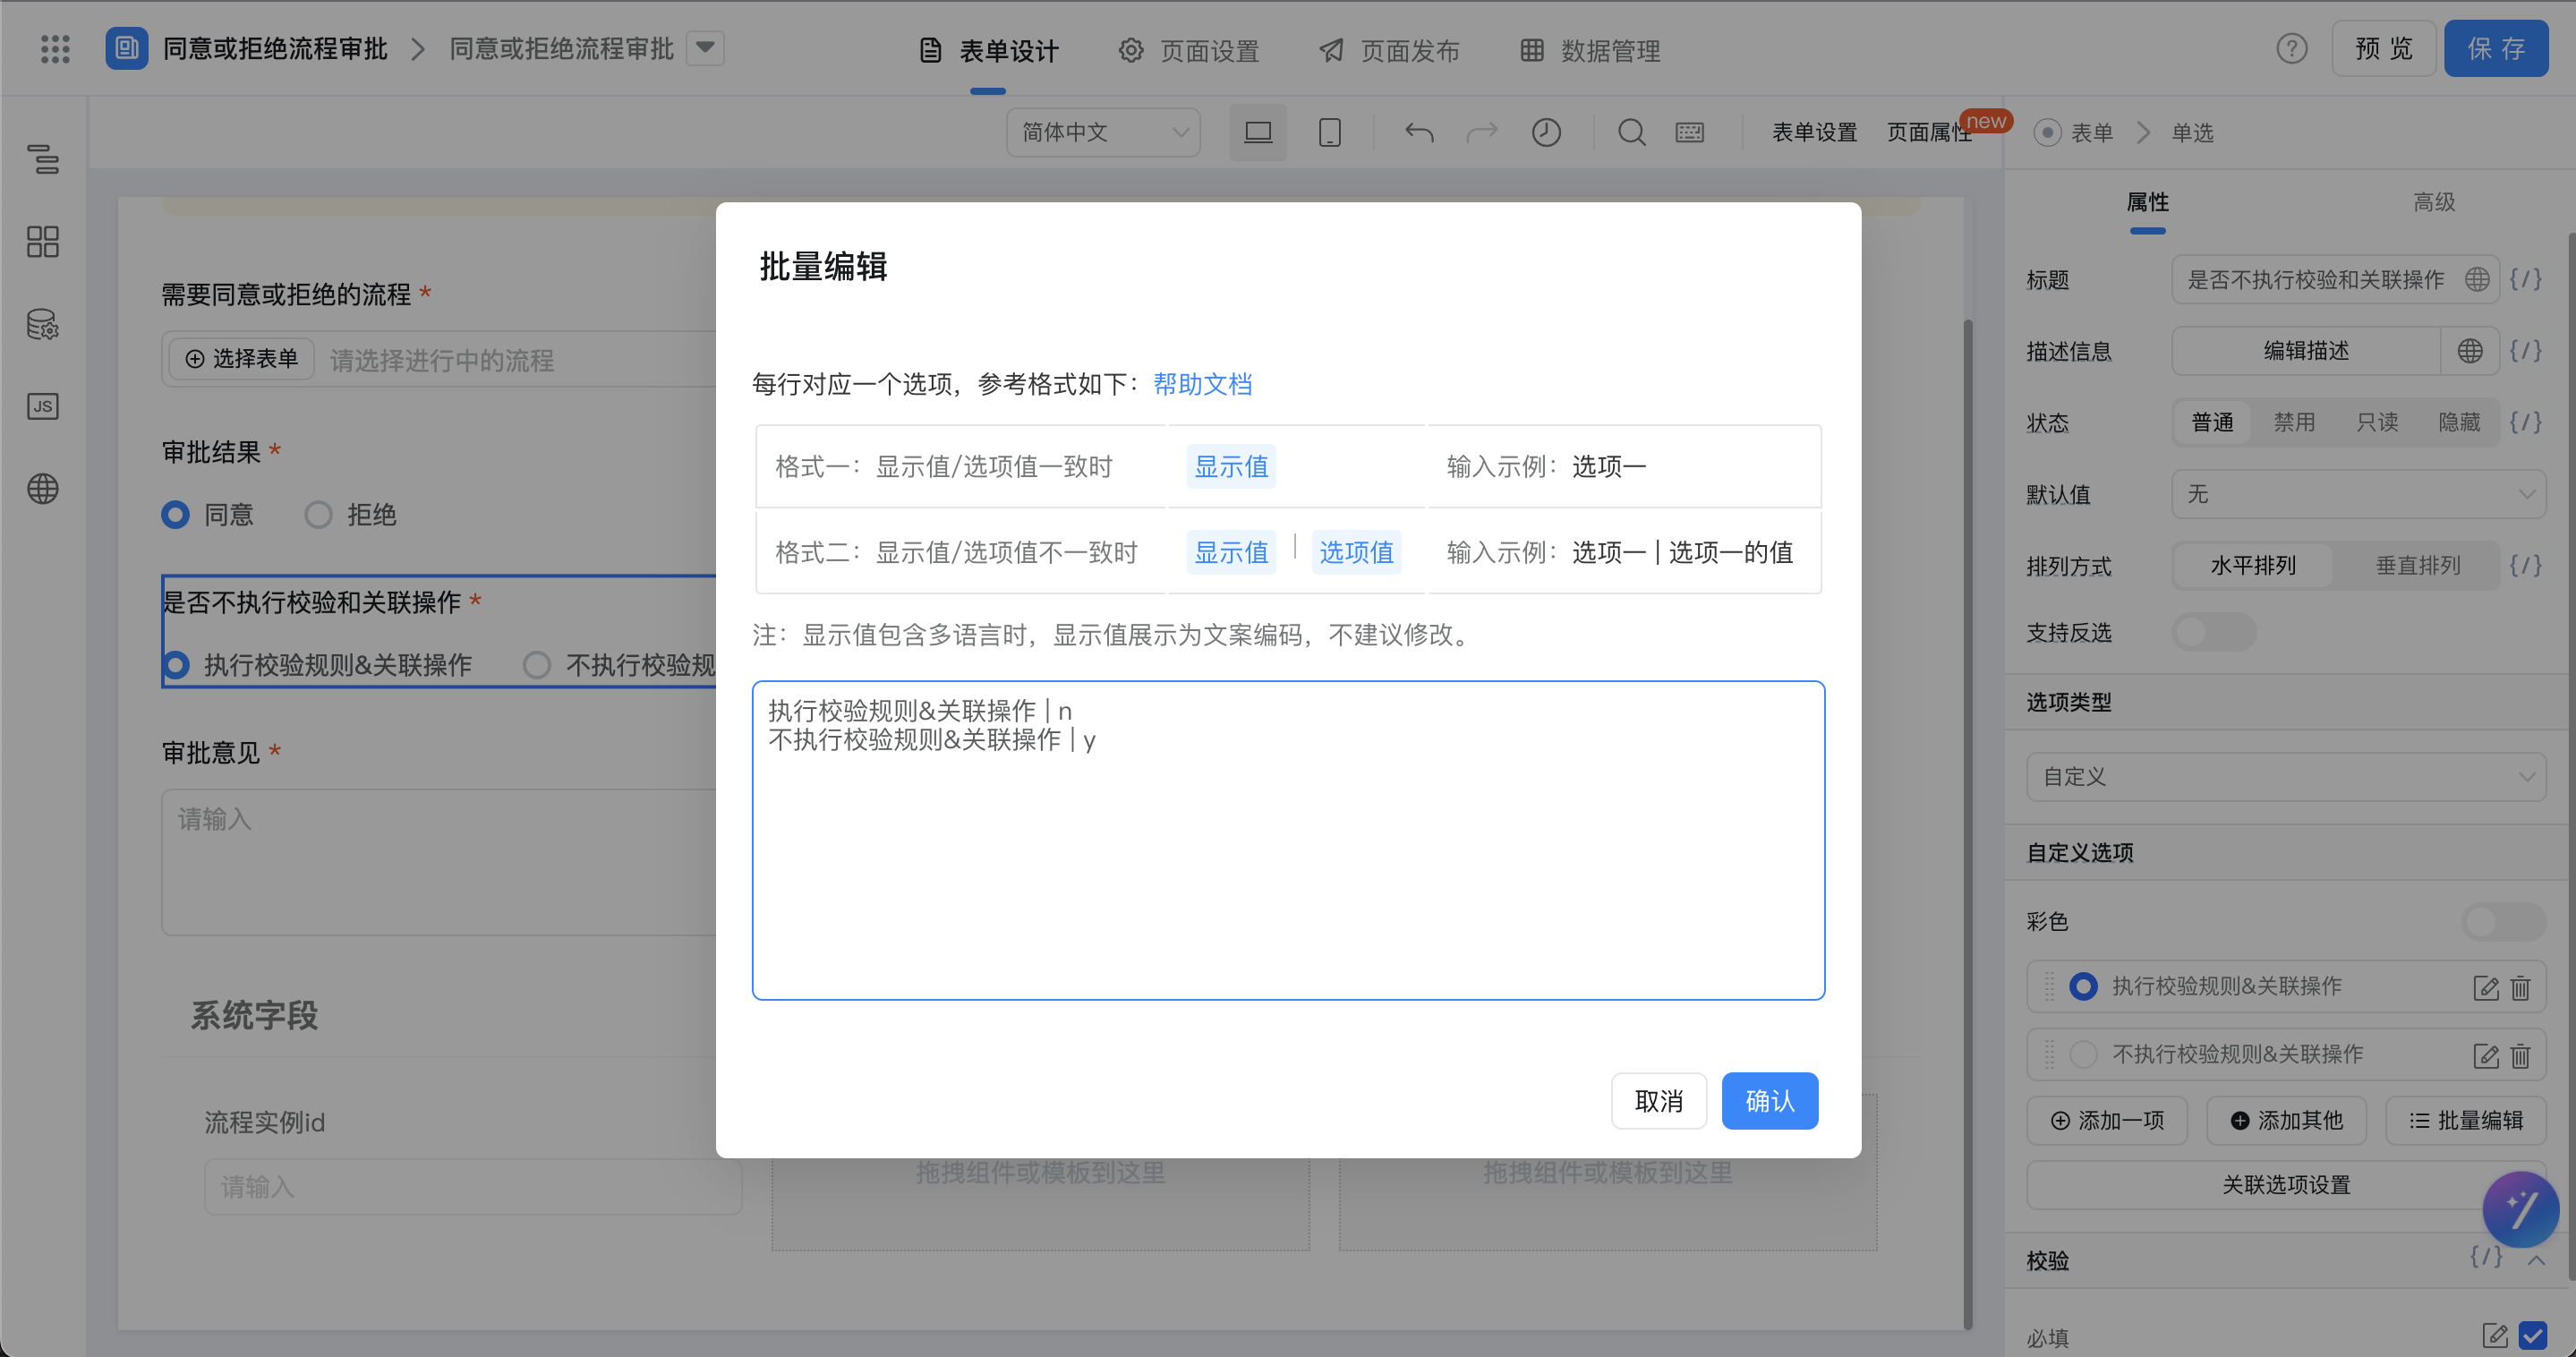
Task: Click the undo arrow icon
Action: [1419, 132]
